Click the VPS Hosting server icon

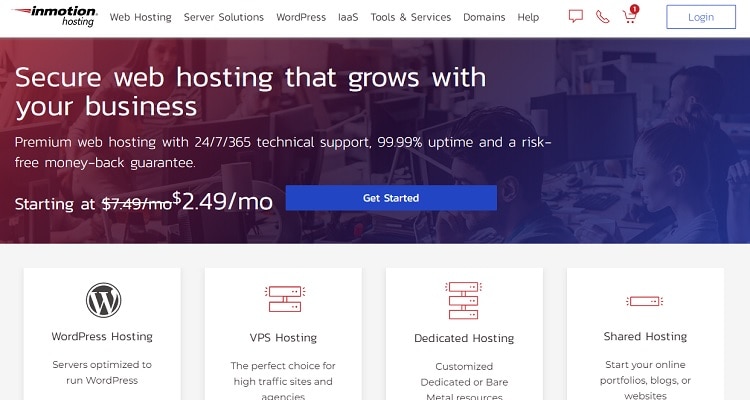tap(285, 299)
